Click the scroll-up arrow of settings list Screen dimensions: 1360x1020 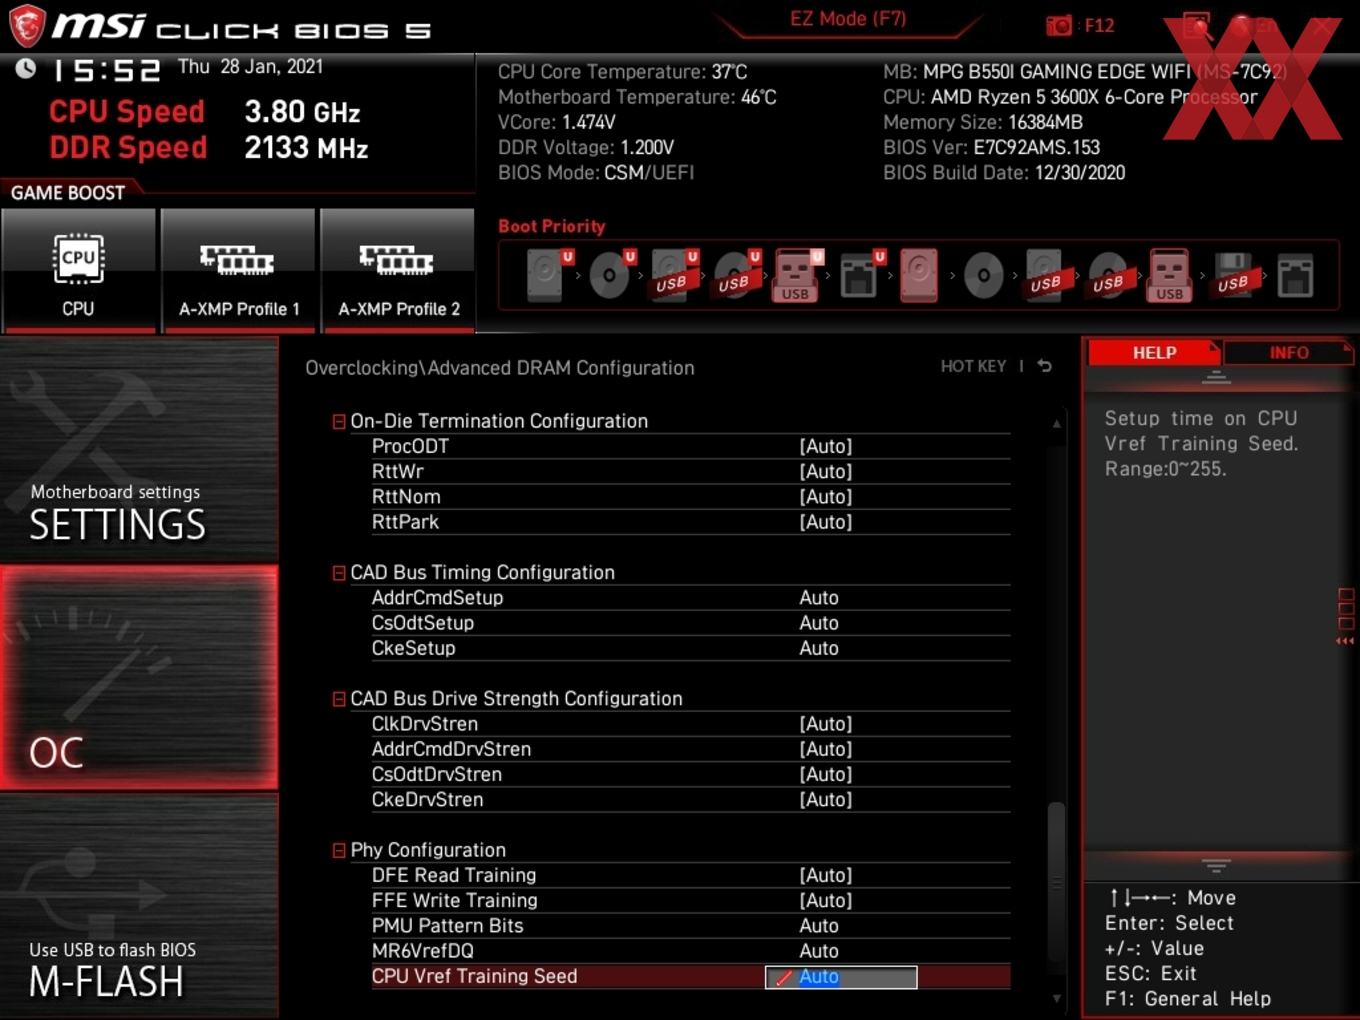coord(1056,424)
